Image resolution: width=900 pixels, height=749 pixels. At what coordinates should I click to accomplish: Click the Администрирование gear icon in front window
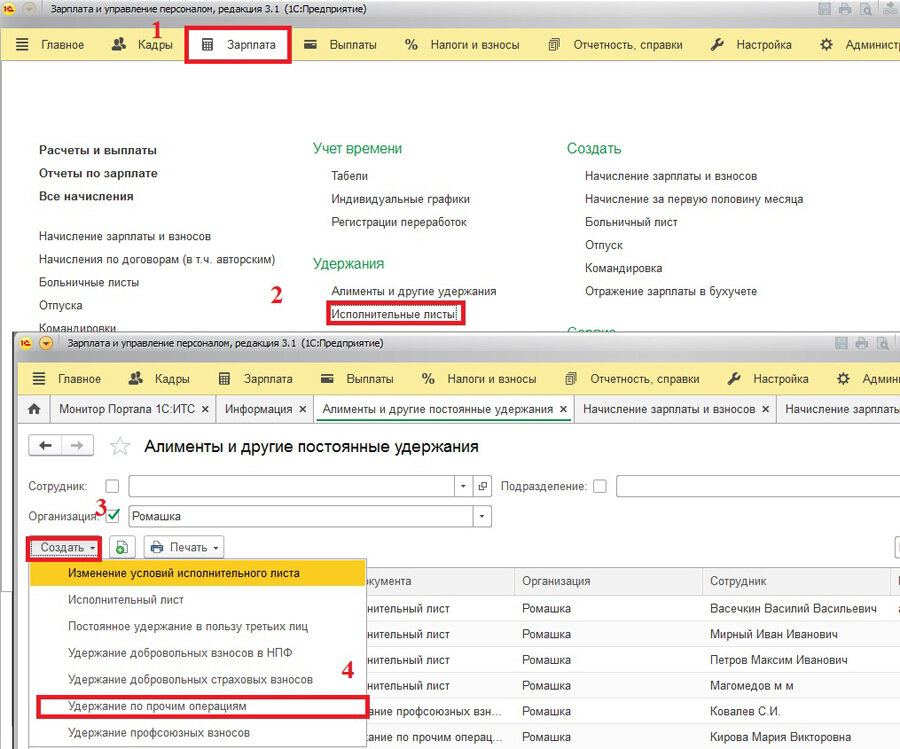point(843,379)
